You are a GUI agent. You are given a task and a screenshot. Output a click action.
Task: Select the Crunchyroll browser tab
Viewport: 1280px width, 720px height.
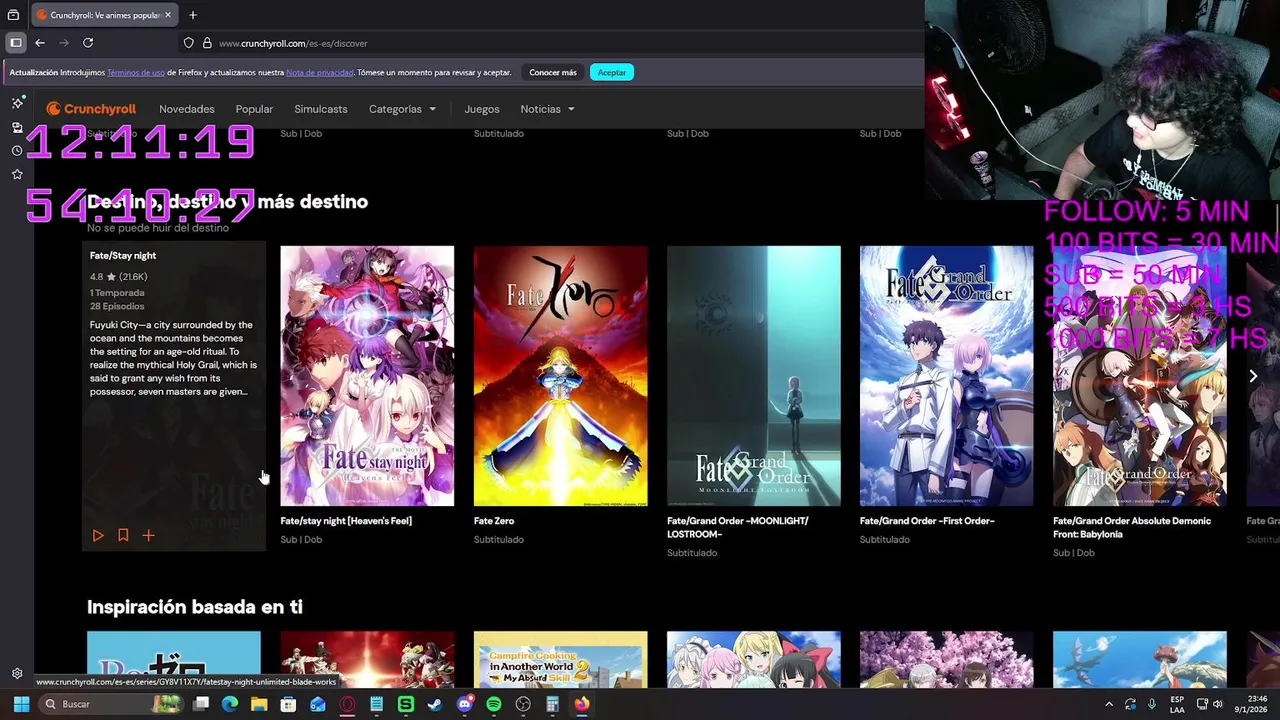104,15
